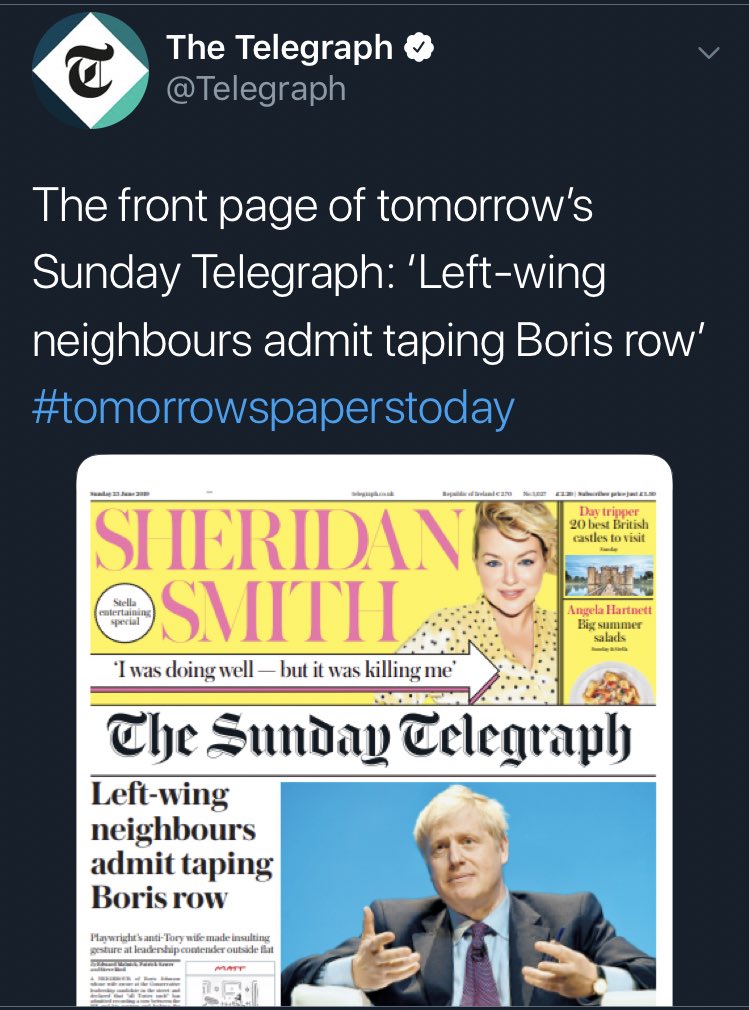The height and width of the screenshot is (1010, 749).
Task: Tap the Matt cartoon on the front page
Action: pos(230,984)
